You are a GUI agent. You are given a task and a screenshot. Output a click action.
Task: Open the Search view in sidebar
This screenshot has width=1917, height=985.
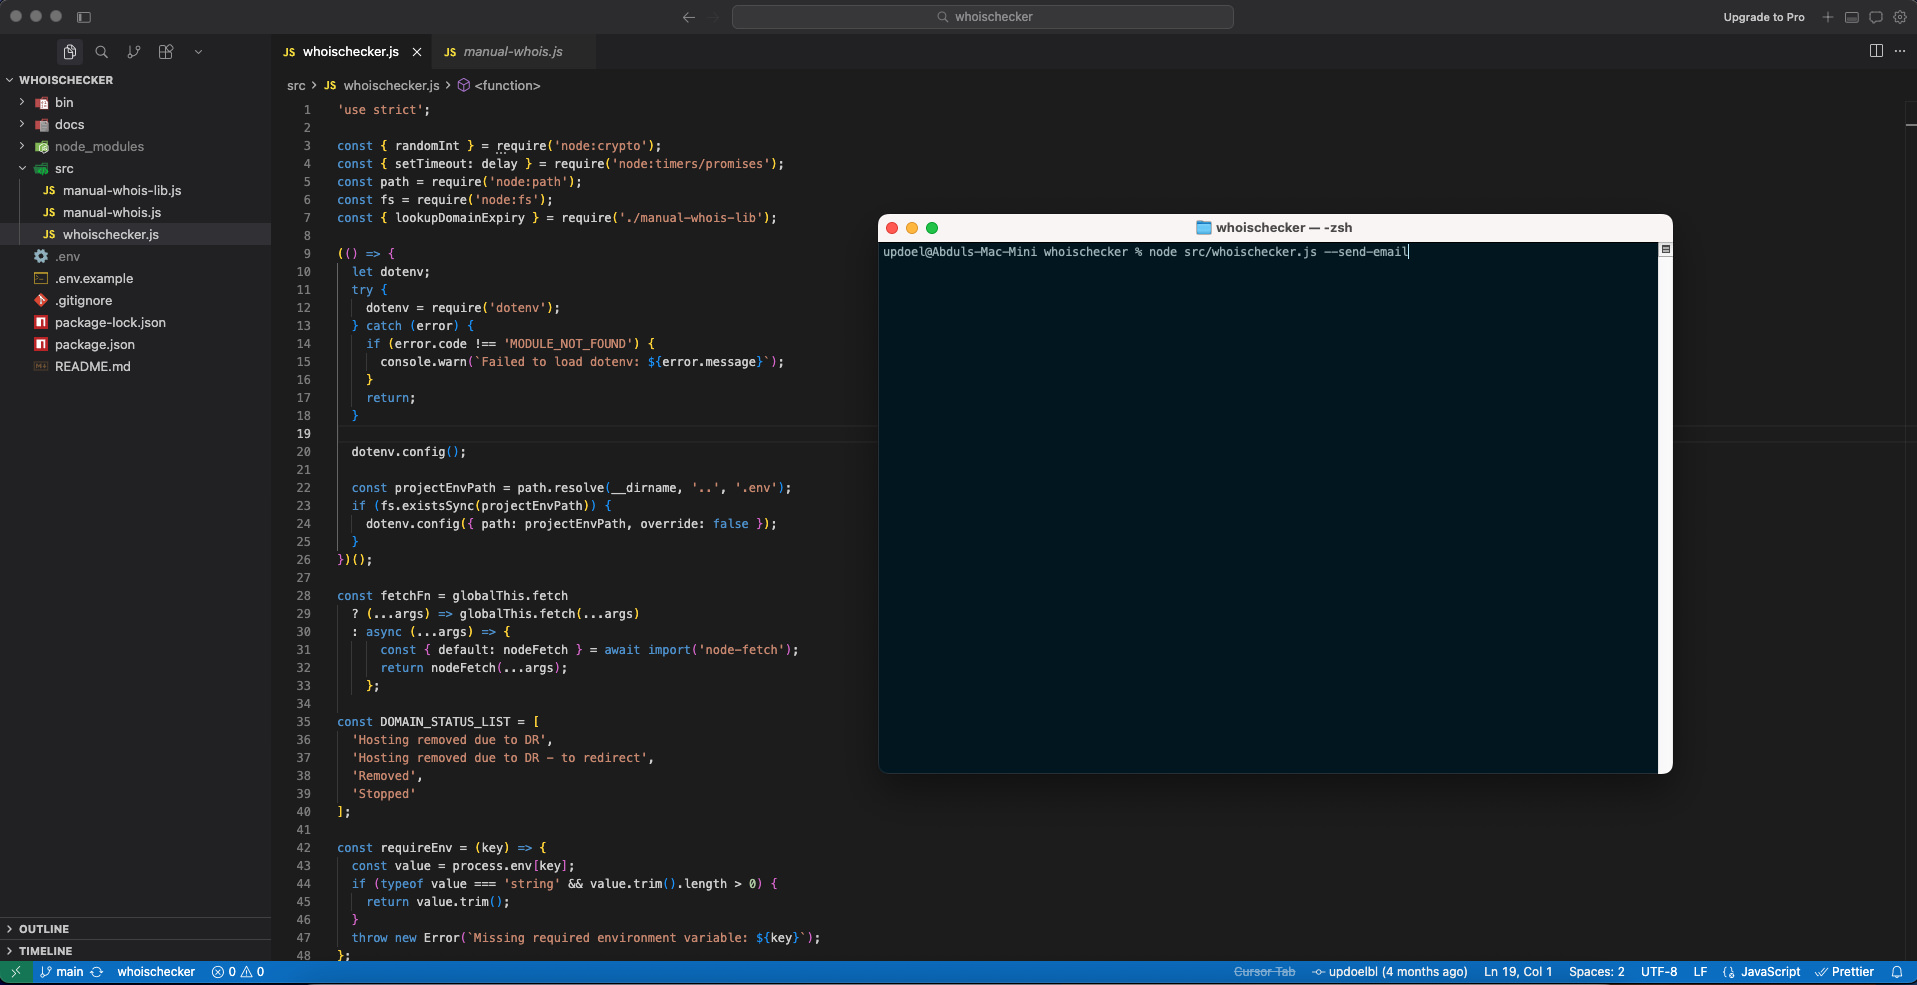101,52
